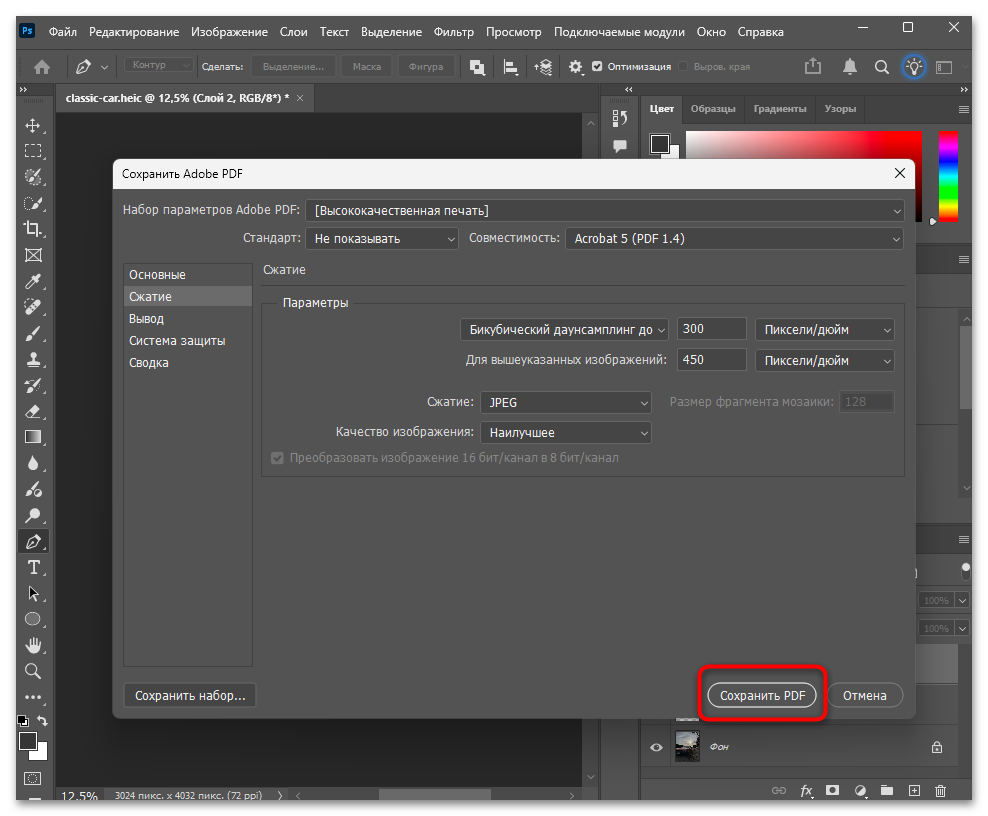
Task: Select the Hand tool
Action: click(x=33, y=645)
